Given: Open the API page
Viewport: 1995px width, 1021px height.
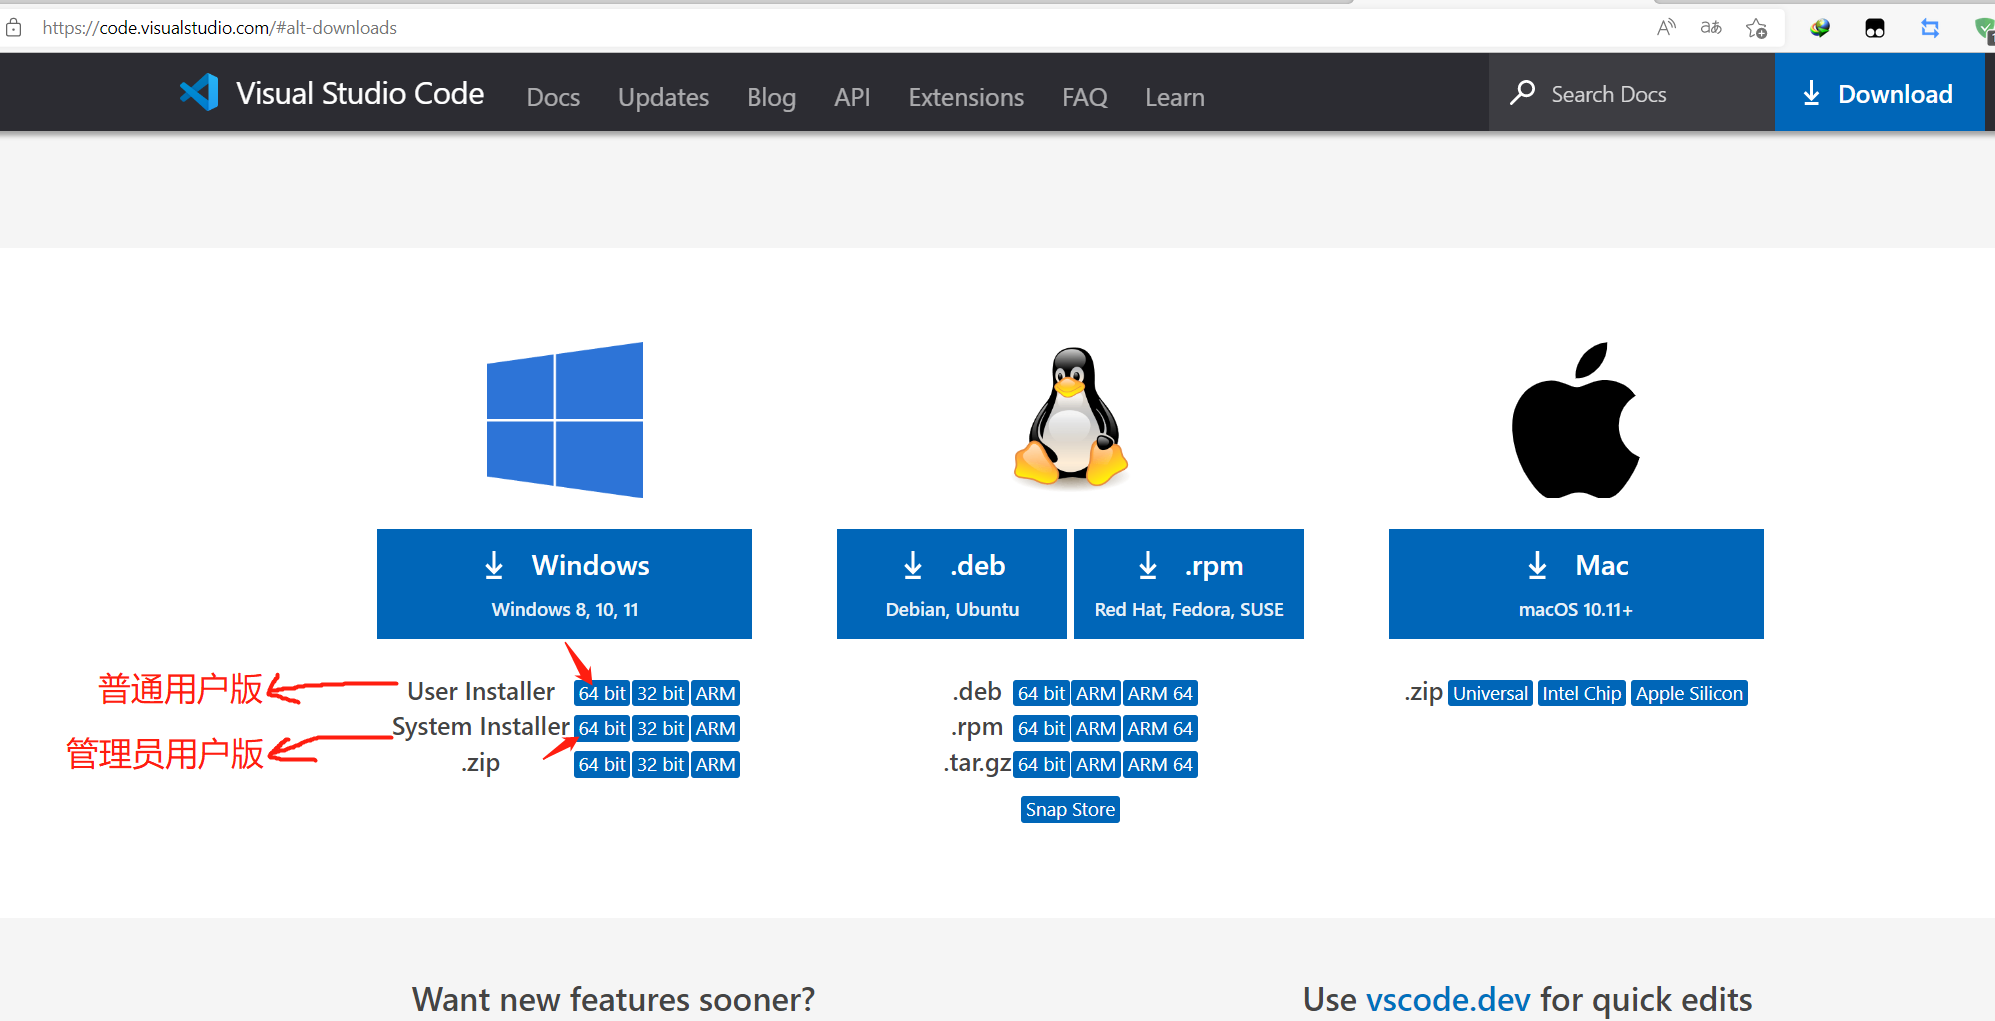Looking at the screenshot, I should 852,97.
